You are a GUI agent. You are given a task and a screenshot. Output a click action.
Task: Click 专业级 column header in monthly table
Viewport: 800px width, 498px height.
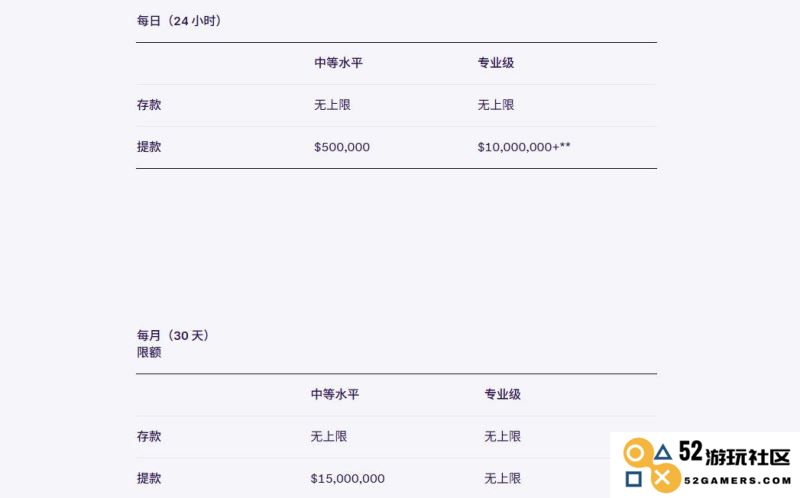click(x=503, y=394)
